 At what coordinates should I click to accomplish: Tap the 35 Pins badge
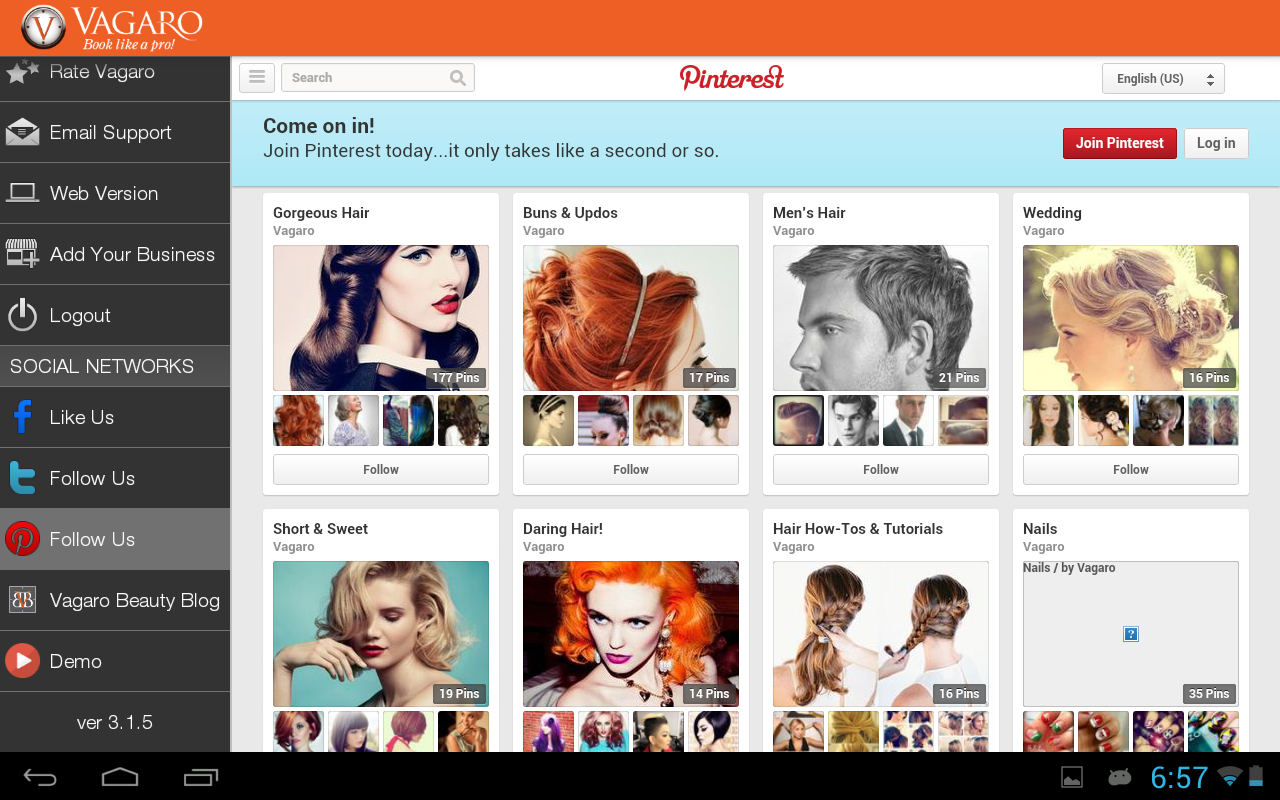coord(1209,694)
